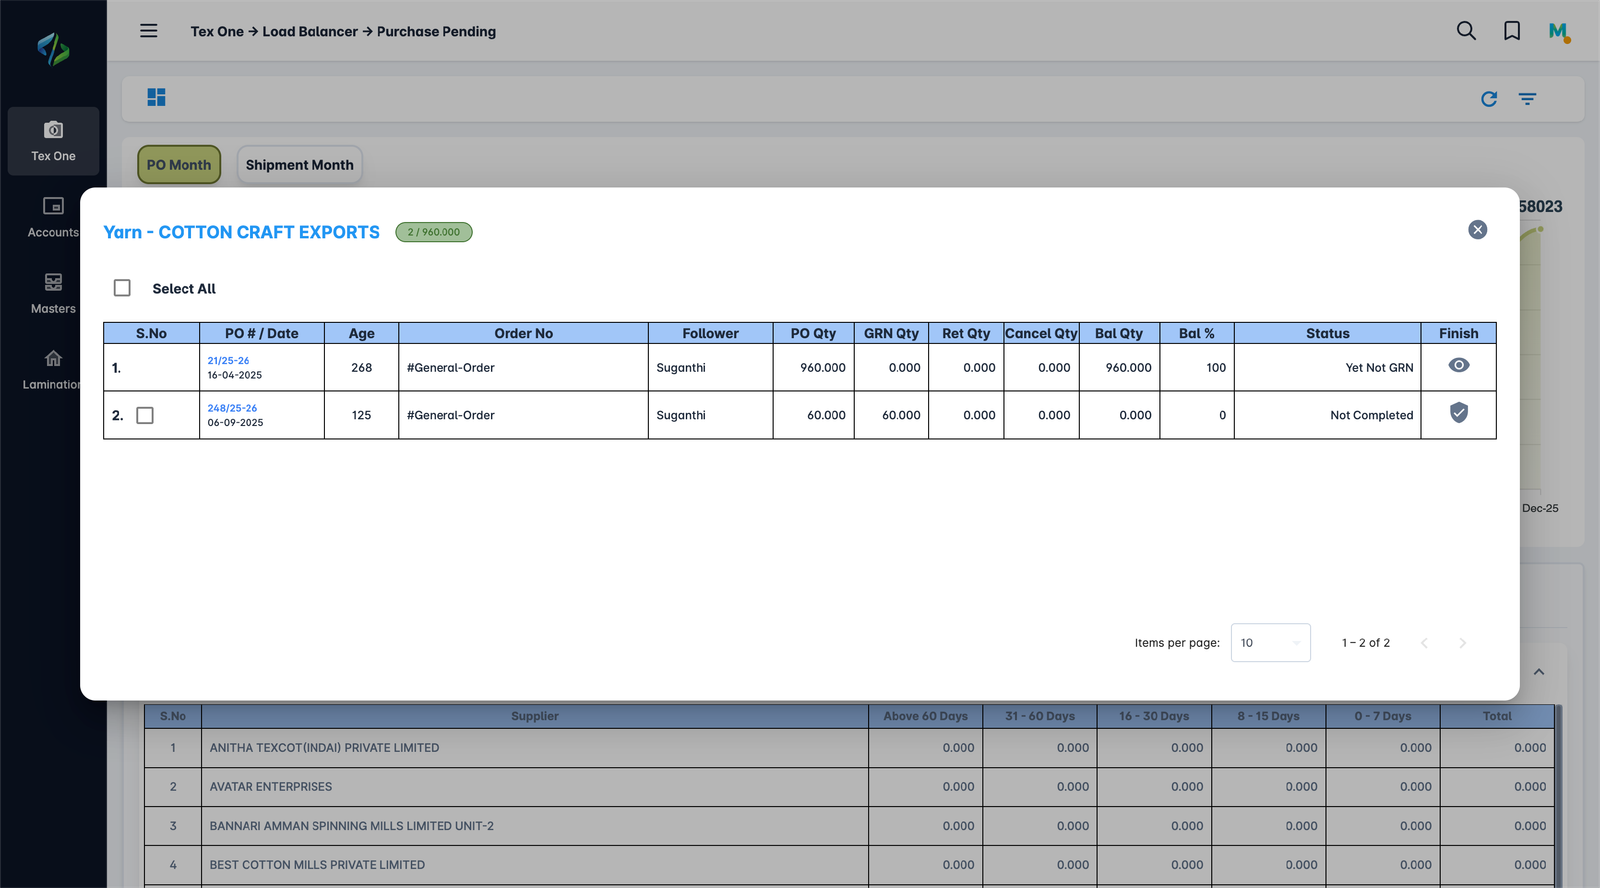This screenshot has width=1600, height=888.
Task: Open the items per page dropdown
Action: 1270,643
